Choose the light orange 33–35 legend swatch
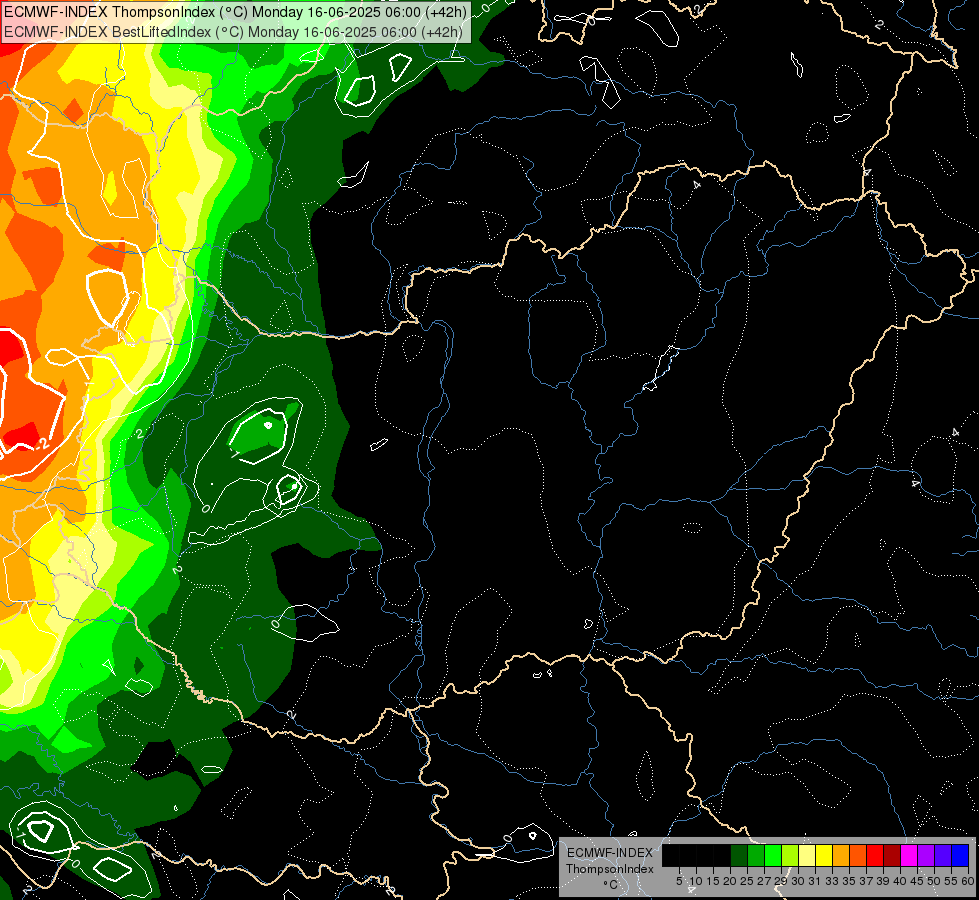Screen dimensions: 979x900 841,855
